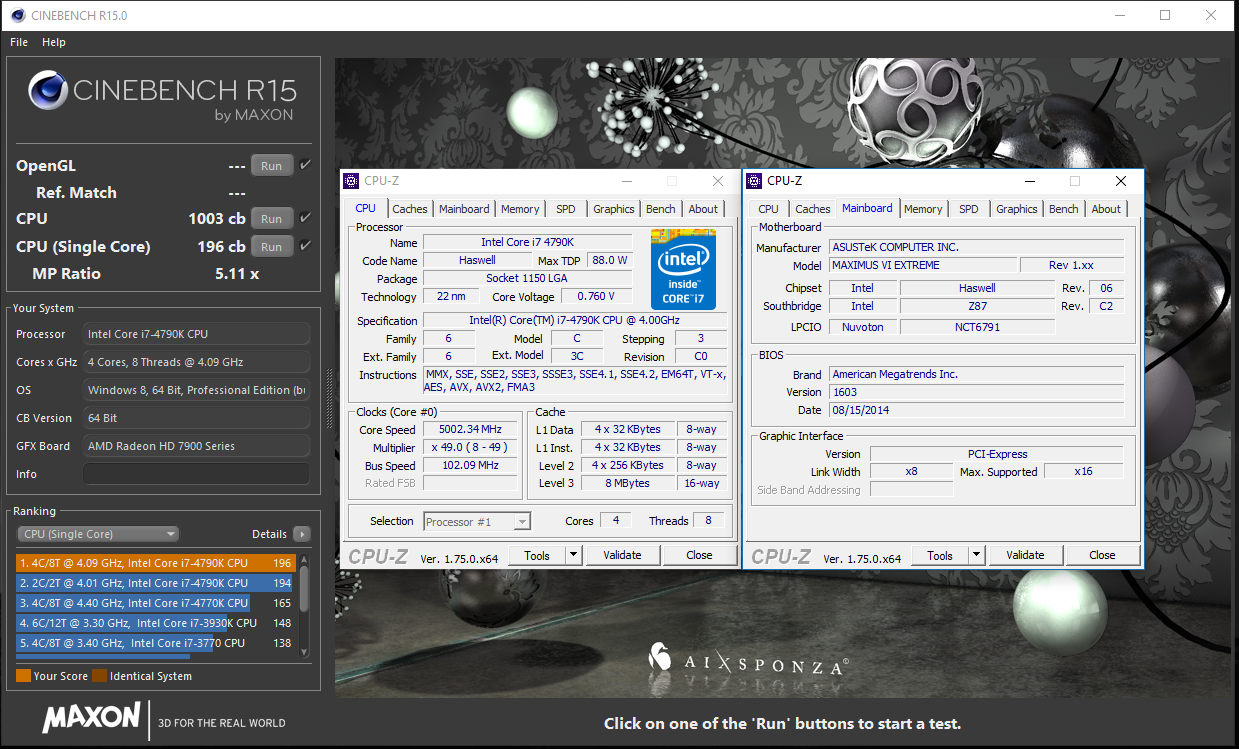Click the BIOS Version value 1603
1239x749 pixels.
[x=976, y=392]
